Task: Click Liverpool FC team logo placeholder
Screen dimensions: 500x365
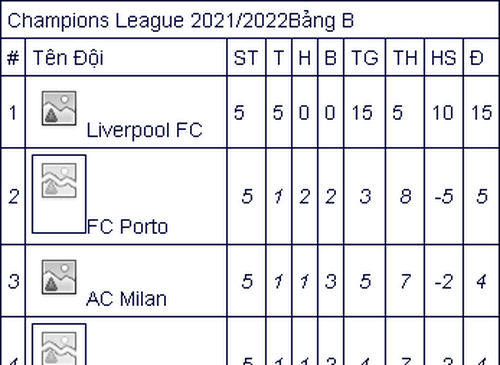Action: click(59, 108)
